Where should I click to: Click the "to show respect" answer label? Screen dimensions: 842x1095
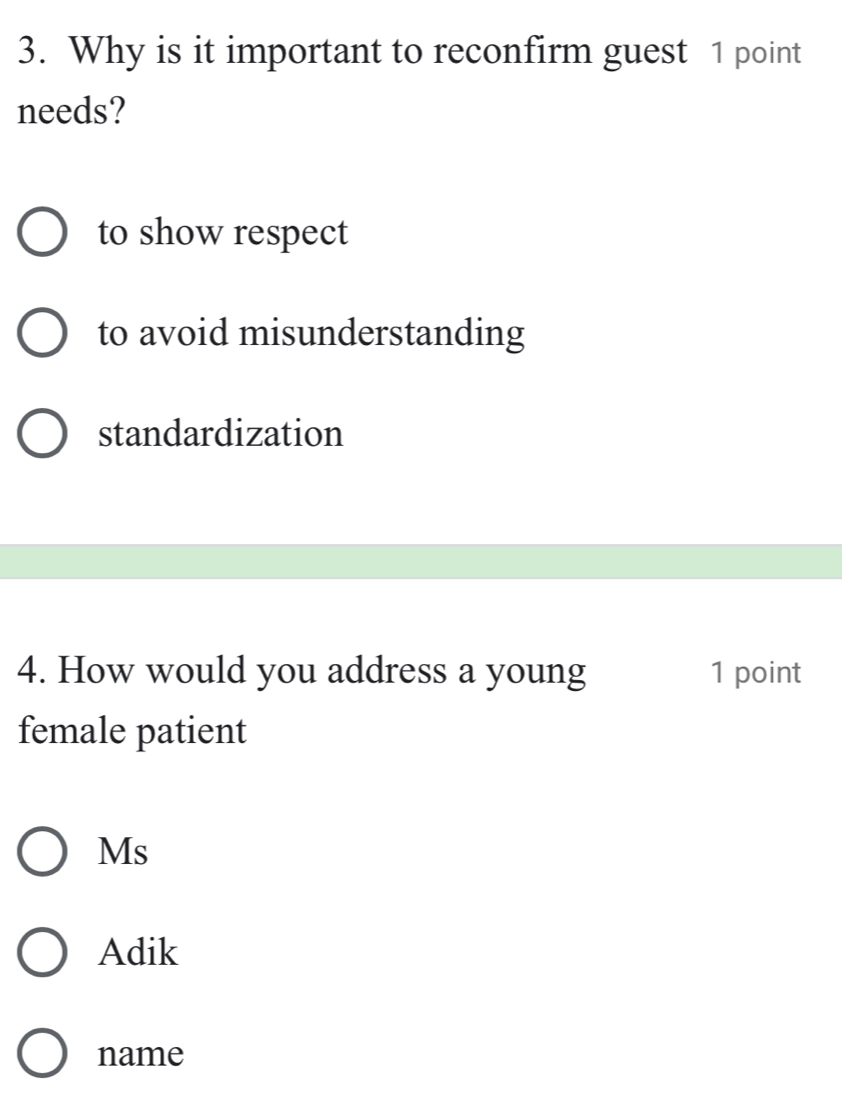coord(223,233)
